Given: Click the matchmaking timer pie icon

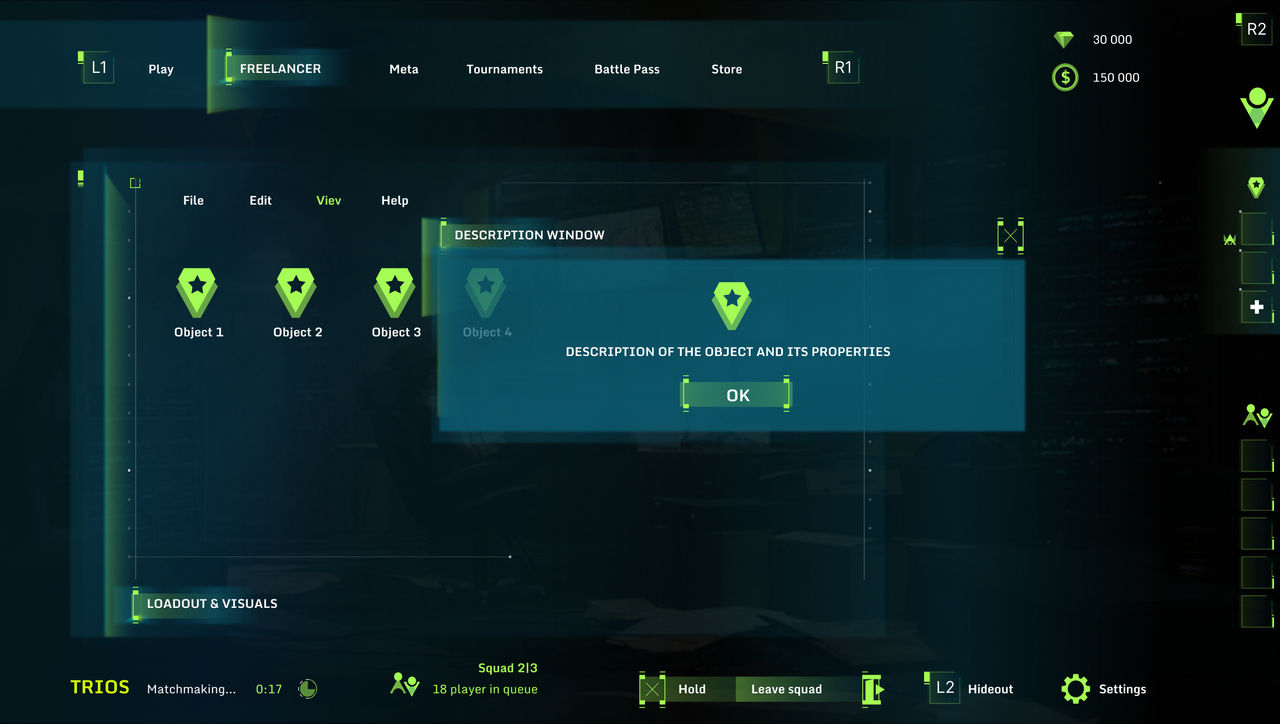Looking at the screenshot, I should (x=308, y=689).
